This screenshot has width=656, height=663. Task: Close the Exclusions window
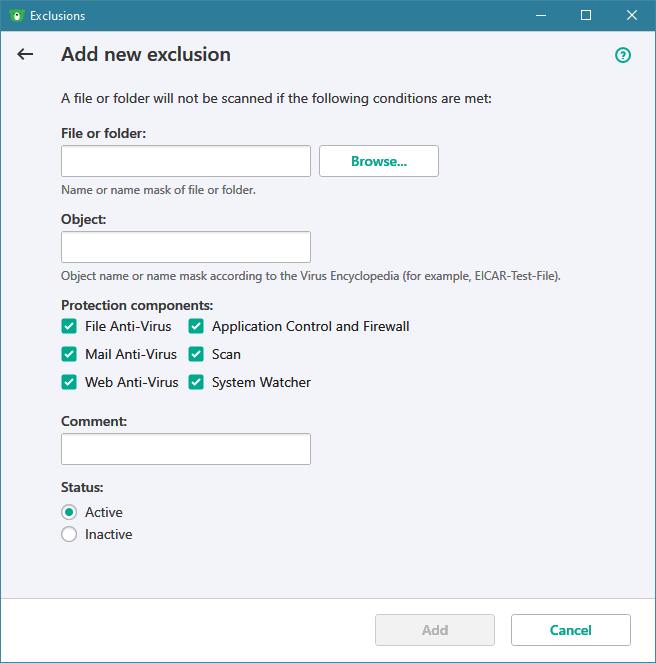(x=632, y=16)
